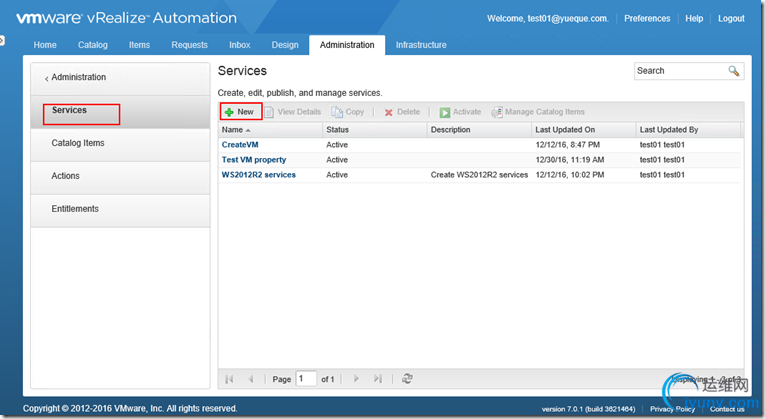Open the Help link
Viewport: 765px width, 419px height.
[x=694, y=19]
